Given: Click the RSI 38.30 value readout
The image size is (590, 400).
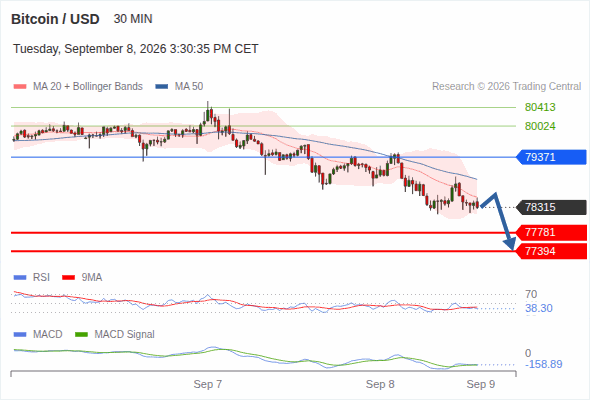Looking at the screenshot, I should [x=539, y=309].
